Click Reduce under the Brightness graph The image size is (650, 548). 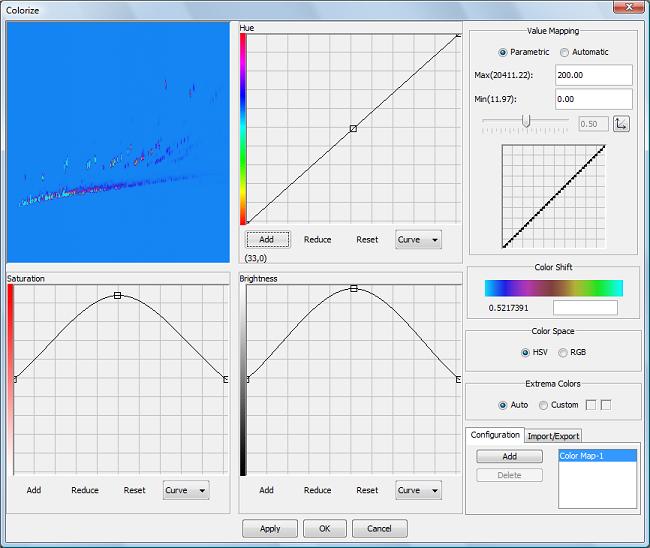[318, 490]
